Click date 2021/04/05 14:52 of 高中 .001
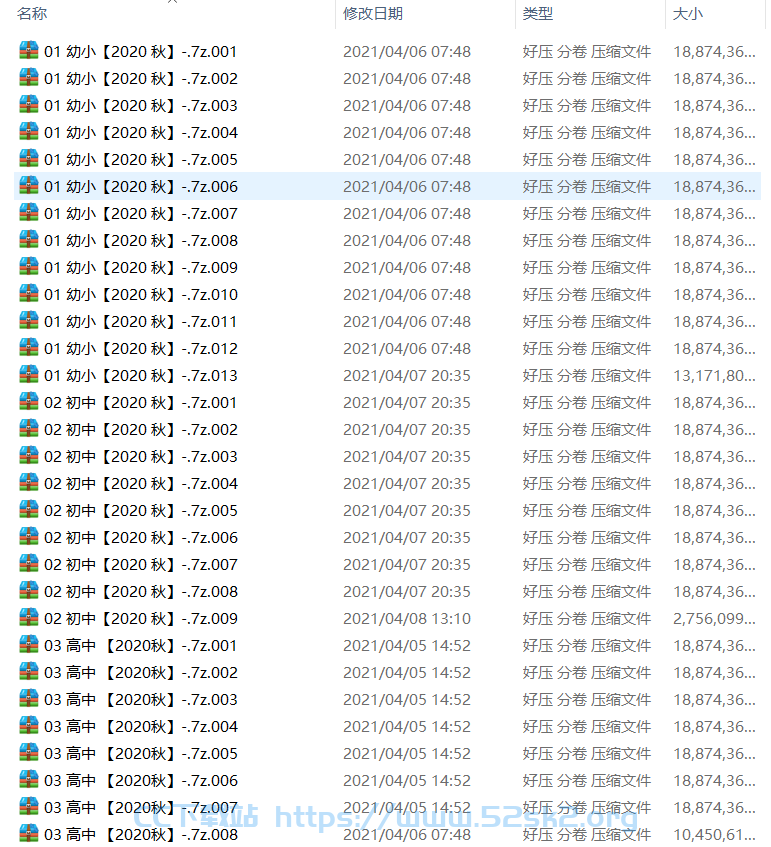The image size is (771, 847). point(407,646)
